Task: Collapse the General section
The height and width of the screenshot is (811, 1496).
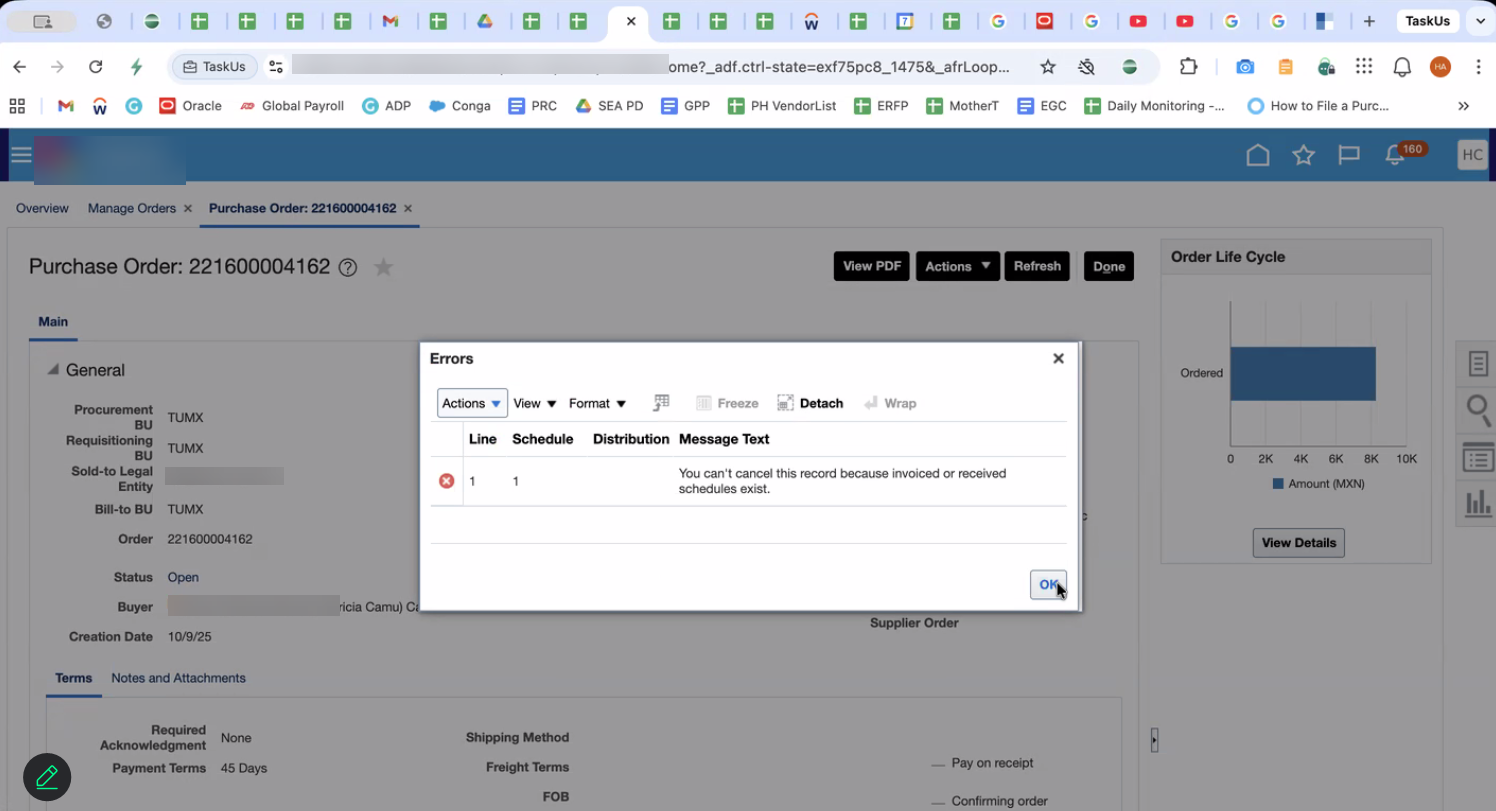Action: [x=52, y=370]
